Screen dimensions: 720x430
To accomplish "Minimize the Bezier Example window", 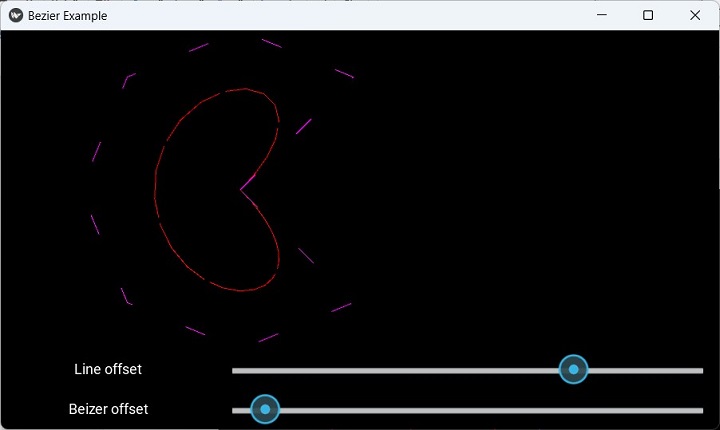I will point(602,15).
